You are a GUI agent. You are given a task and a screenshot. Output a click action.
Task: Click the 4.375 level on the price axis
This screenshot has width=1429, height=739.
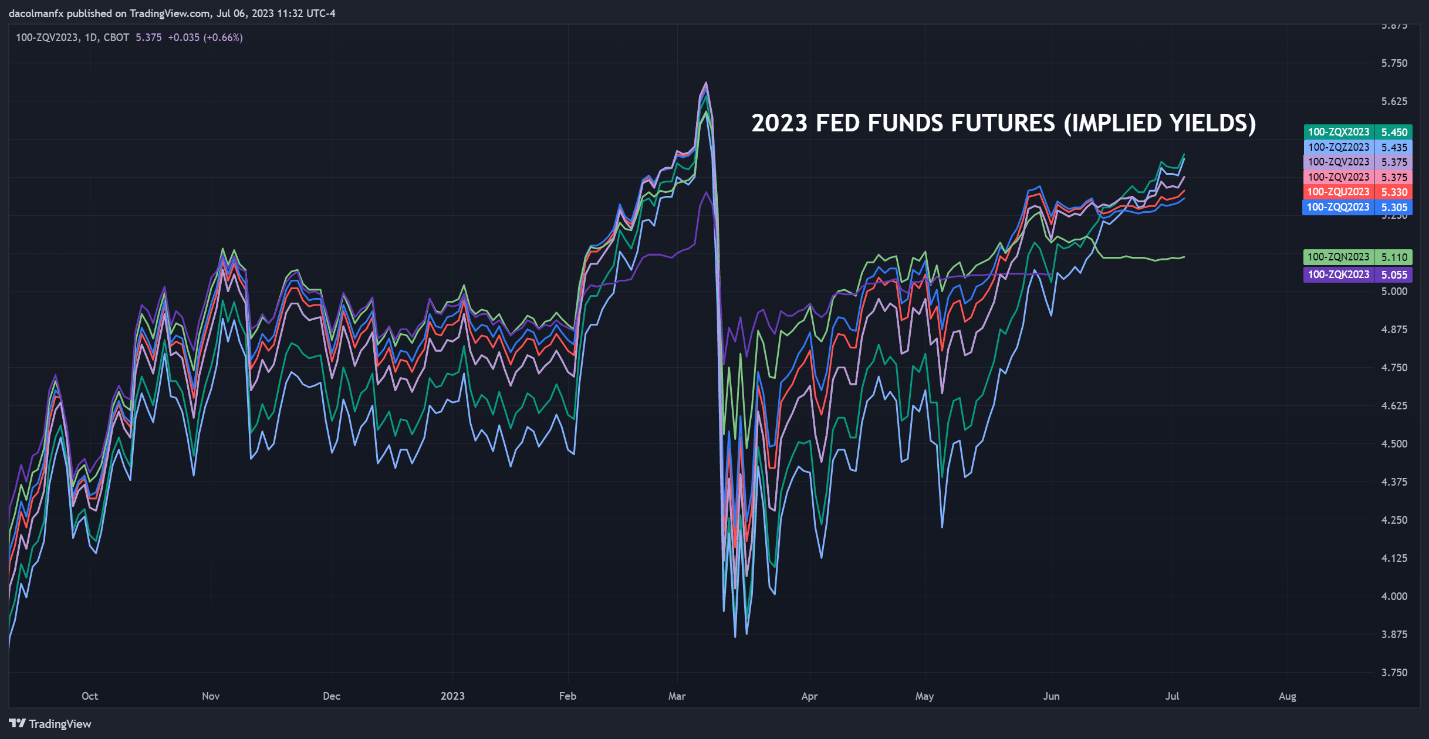1393,482
